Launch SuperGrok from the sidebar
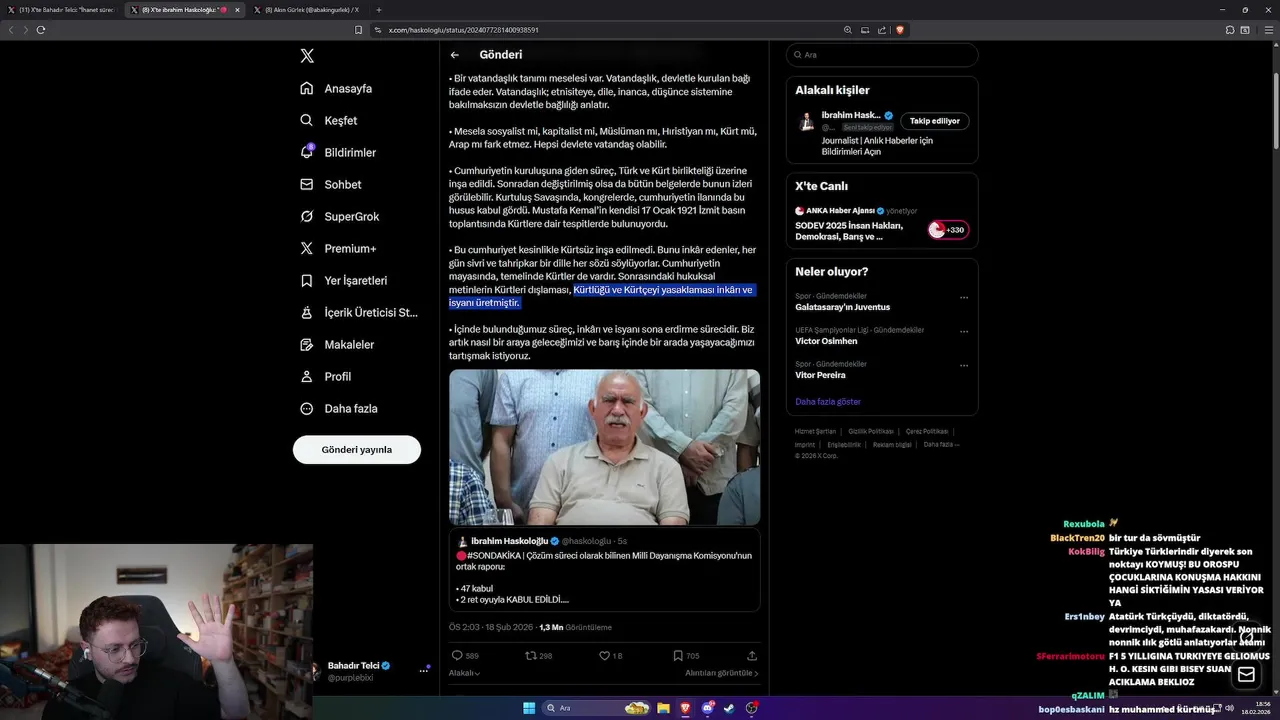The width and height of the screenshot is (1280, 720). (339, 216)
